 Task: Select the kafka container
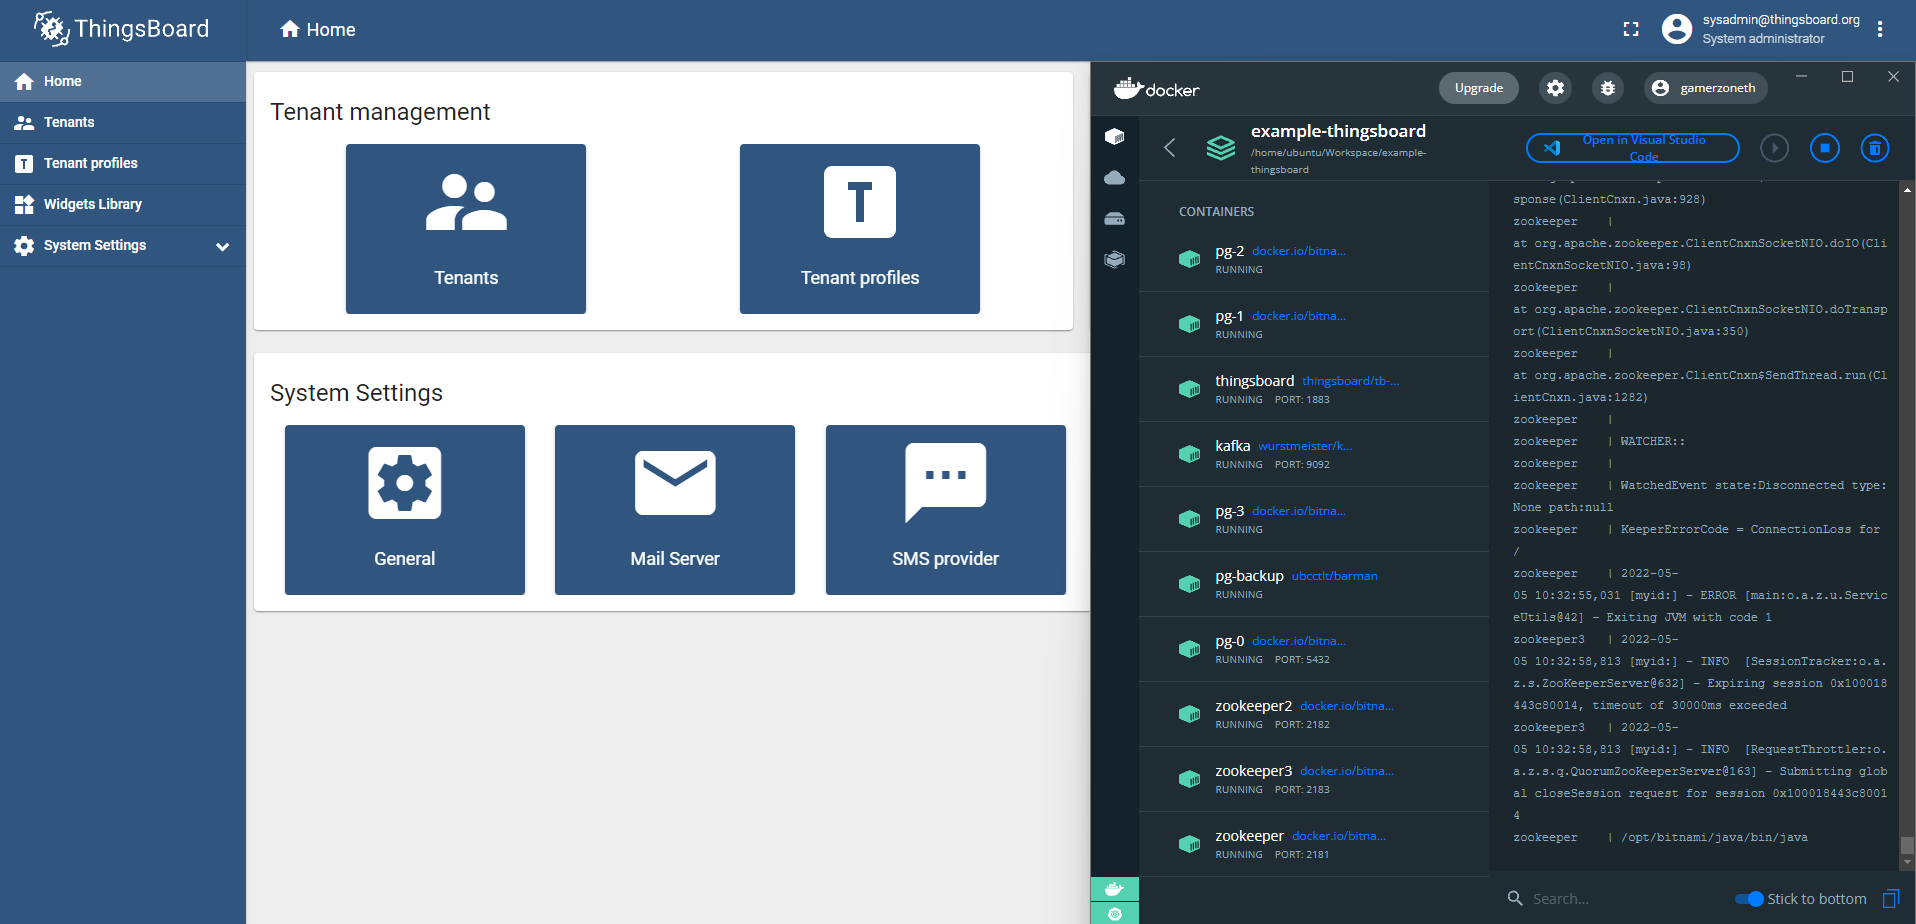[1314, 454]
